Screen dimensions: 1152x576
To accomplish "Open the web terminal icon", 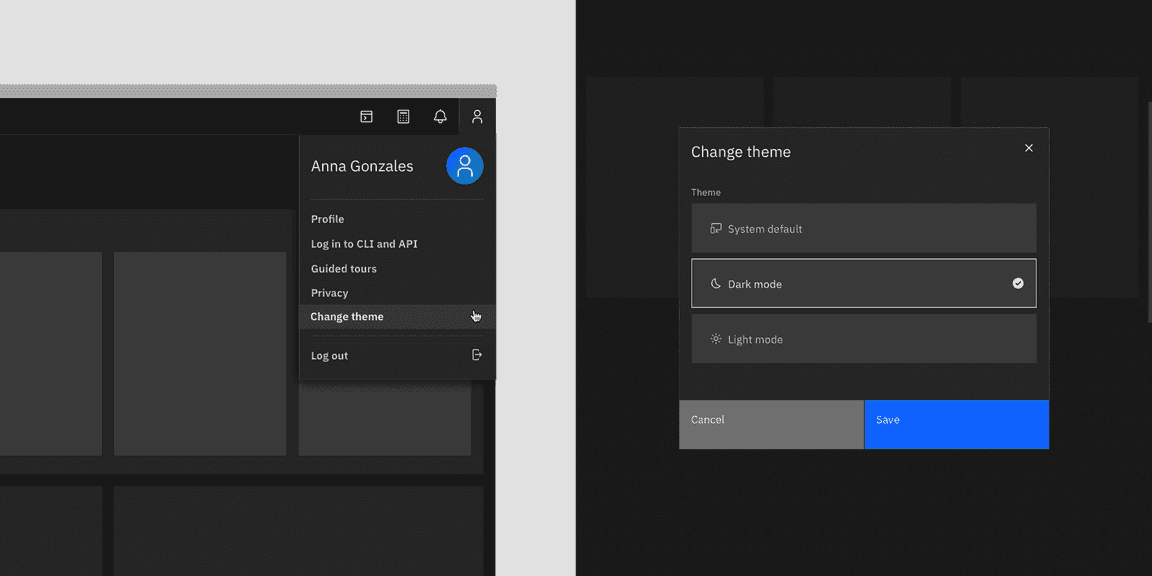I will [x=366, y=116].
